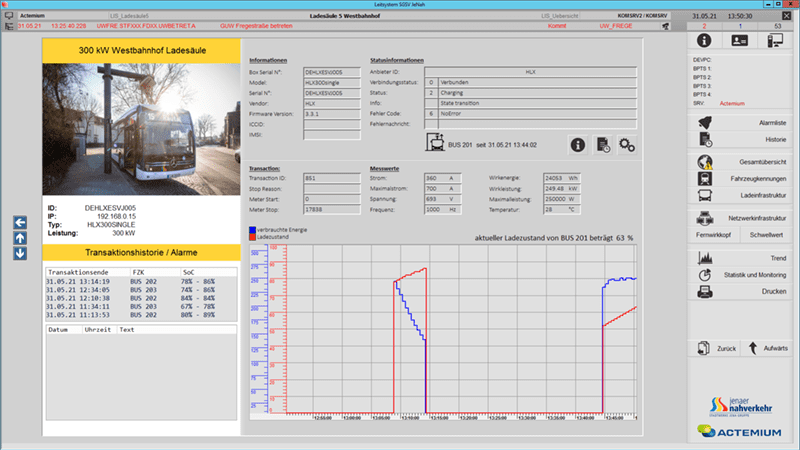This screenshot has width=800, height=450.
Task: Click the blue verbrauchte Energie legend swatch
Action: coord(251,229)
